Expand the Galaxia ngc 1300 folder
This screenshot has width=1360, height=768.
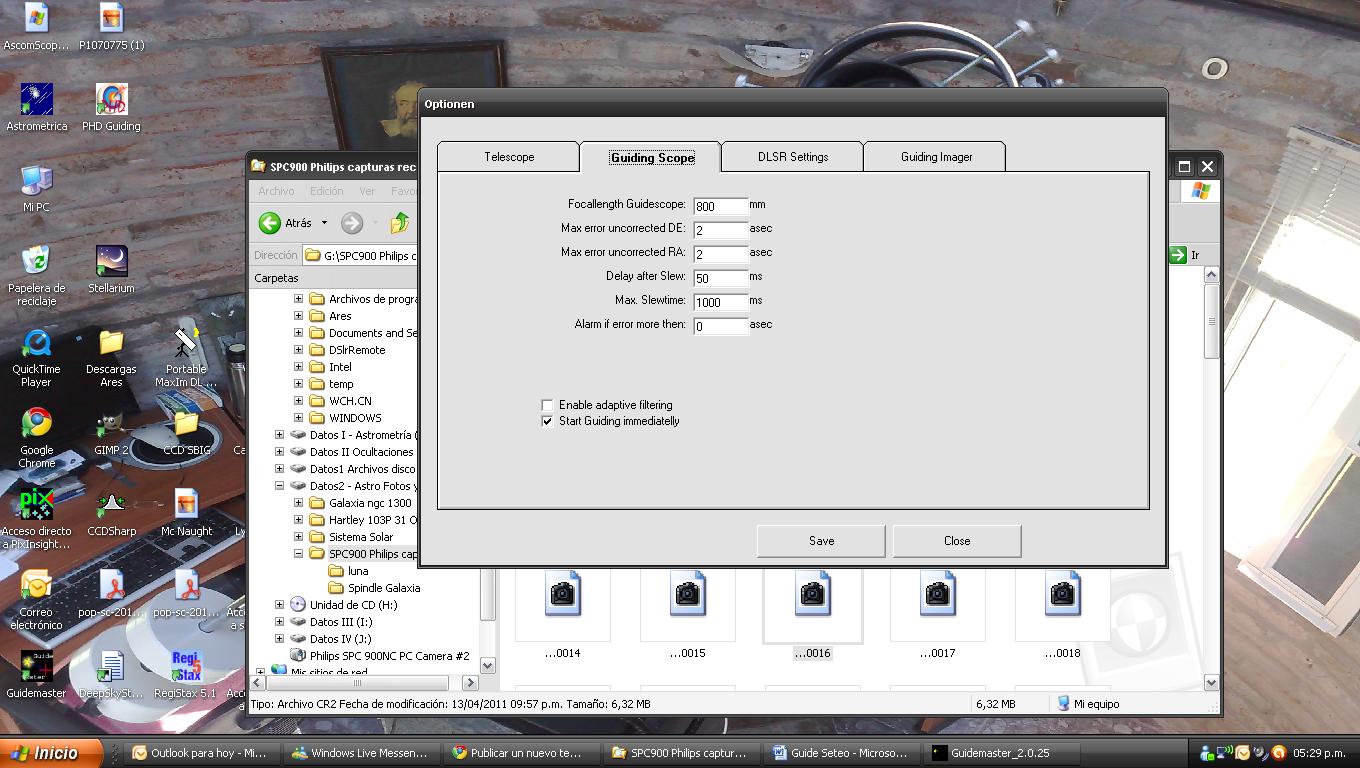coord(298,503)
